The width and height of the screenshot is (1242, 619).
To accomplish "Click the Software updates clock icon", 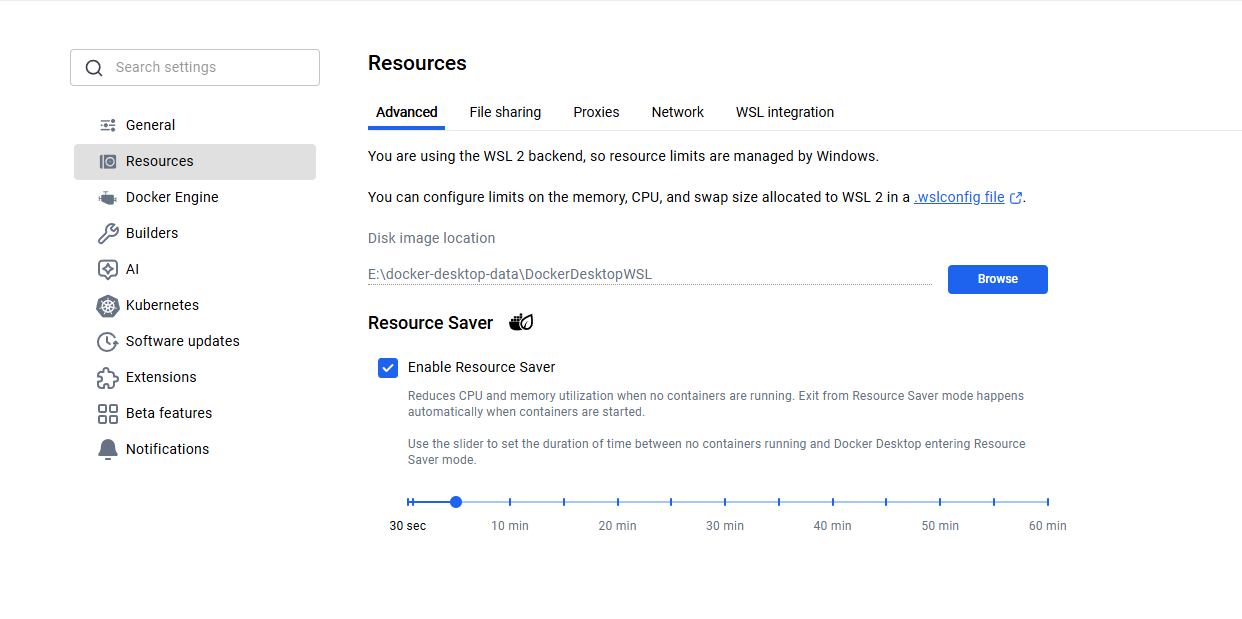I will (108, 341).
